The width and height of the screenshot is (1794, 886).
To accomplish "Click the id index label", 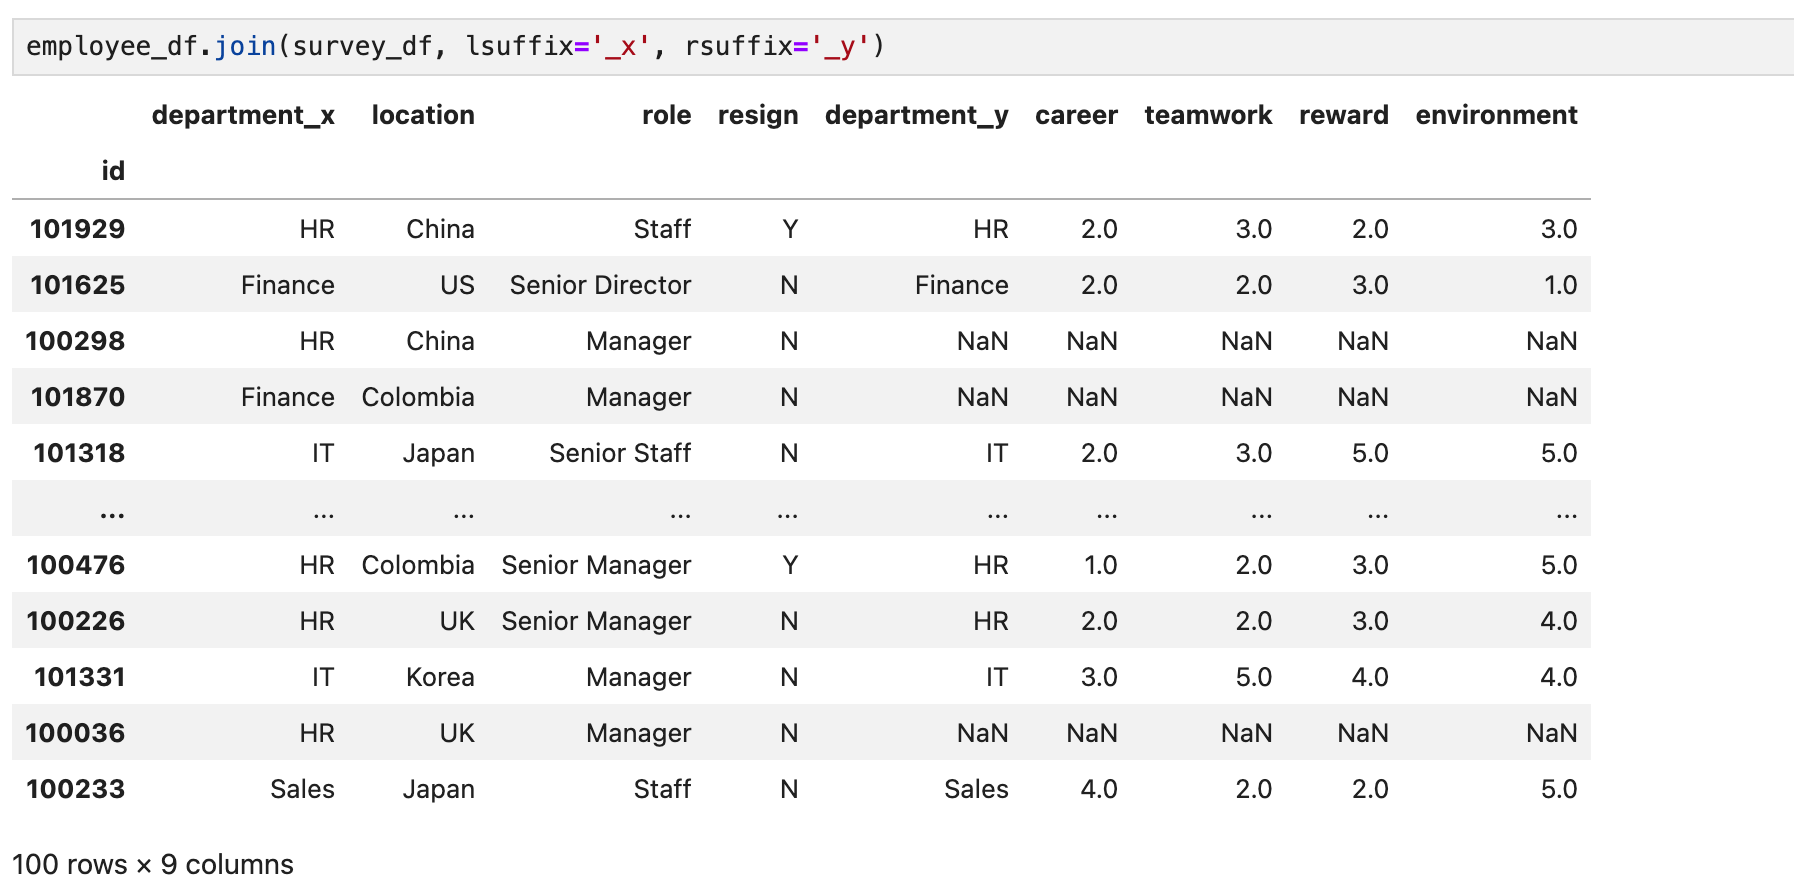I will [113, 171].
